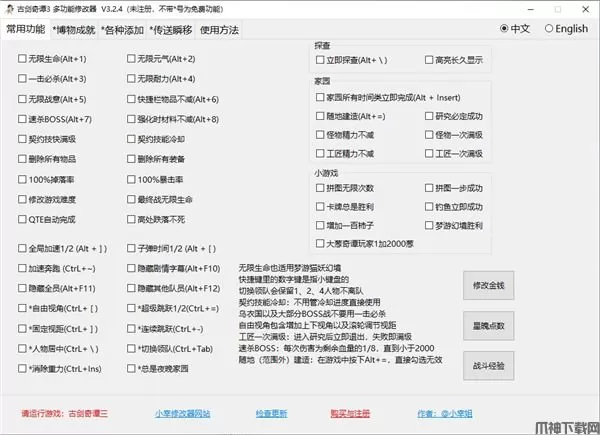Check 删除所有物品 option
The height and width of the screenshot is (435, 600).
point(22,159)
